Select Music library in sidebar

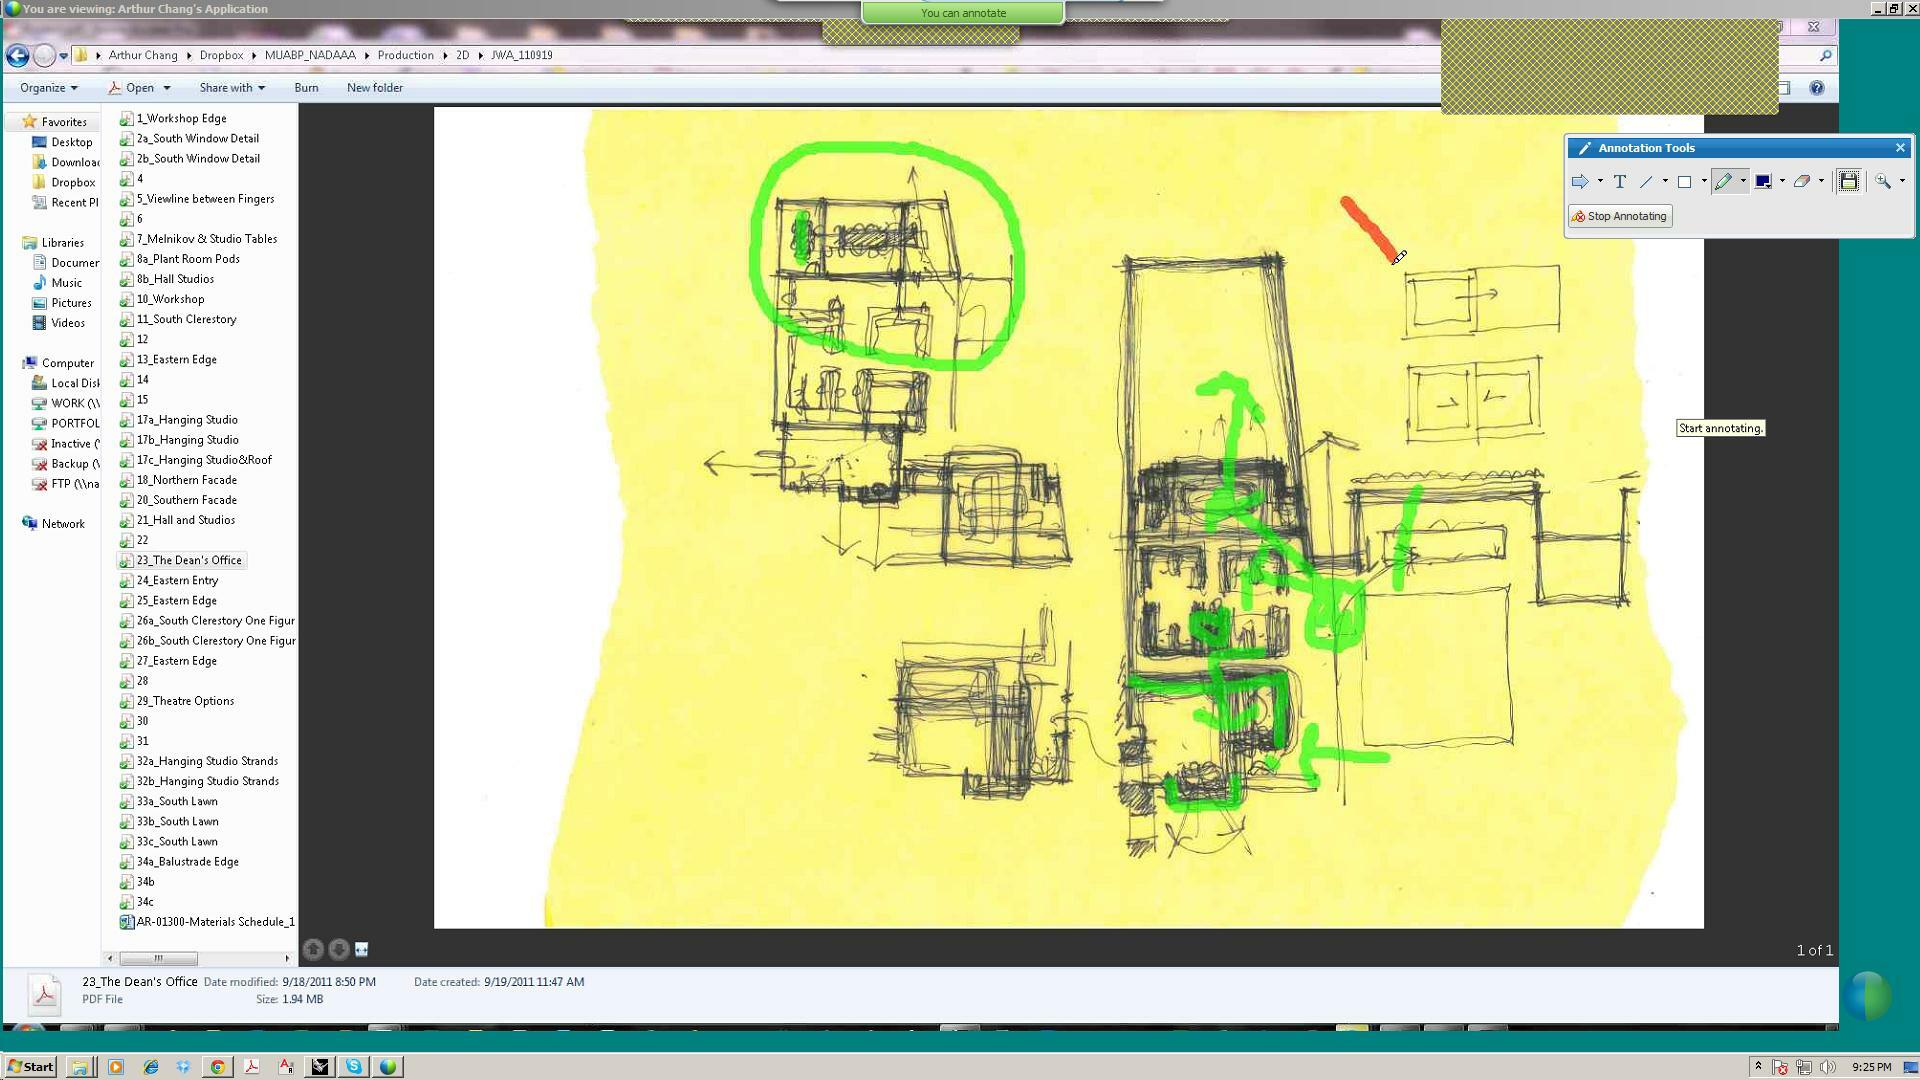click(x=58, y=283)
